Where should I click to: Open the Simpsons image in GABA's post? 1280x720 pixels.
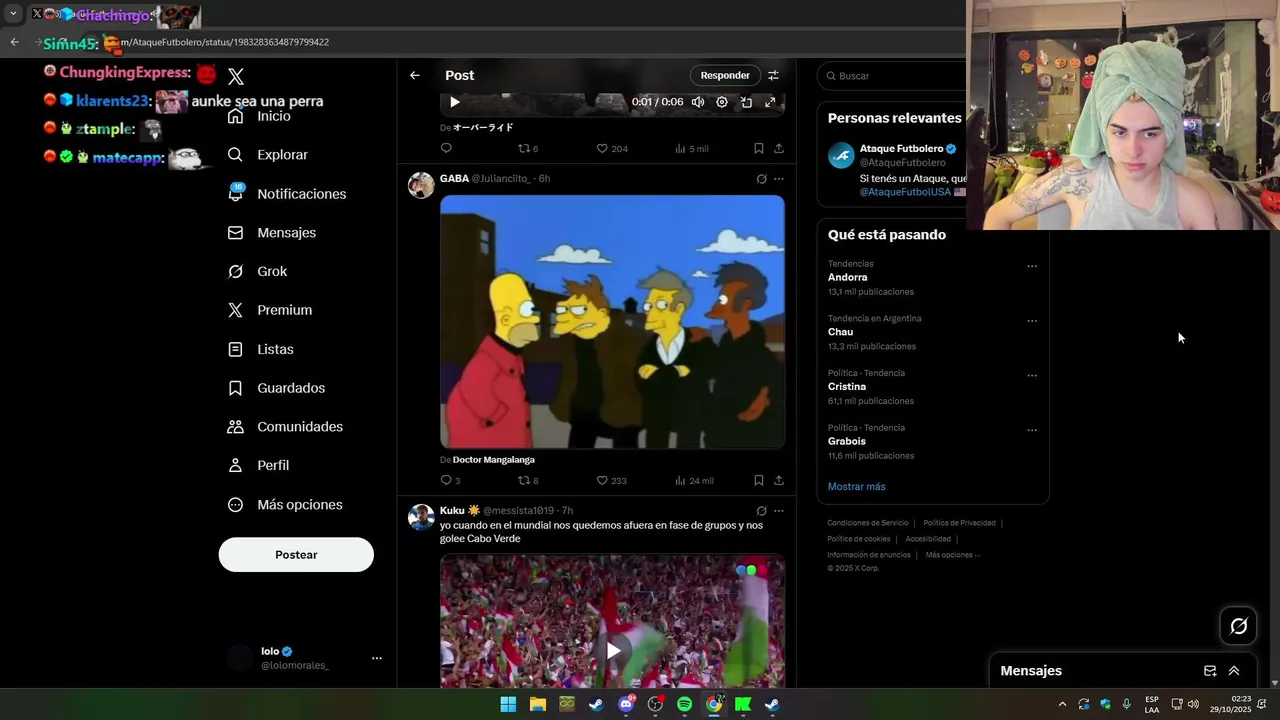tap(612, 321)
